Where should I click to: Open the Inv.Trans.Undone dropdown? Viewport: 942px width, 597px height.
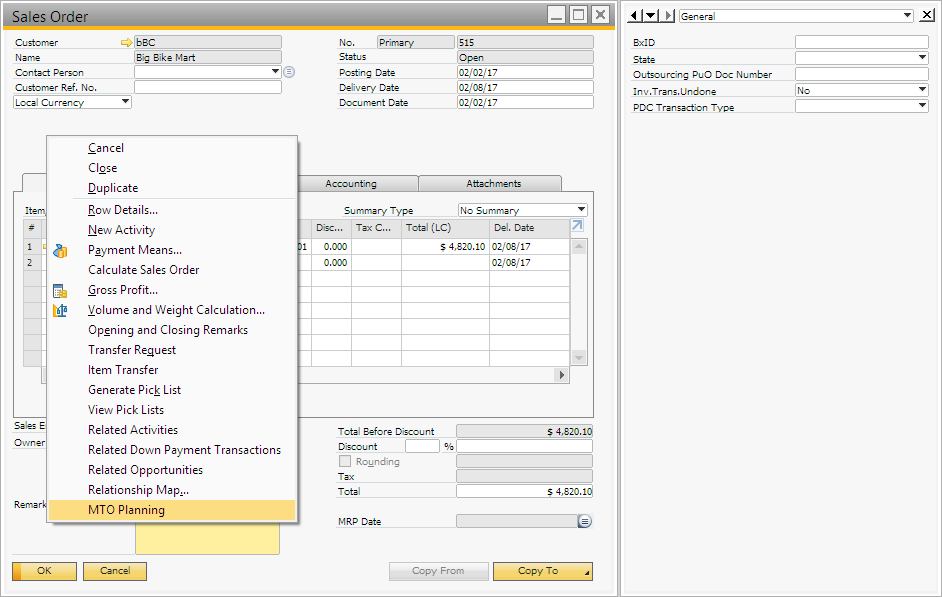click(922, 90)
